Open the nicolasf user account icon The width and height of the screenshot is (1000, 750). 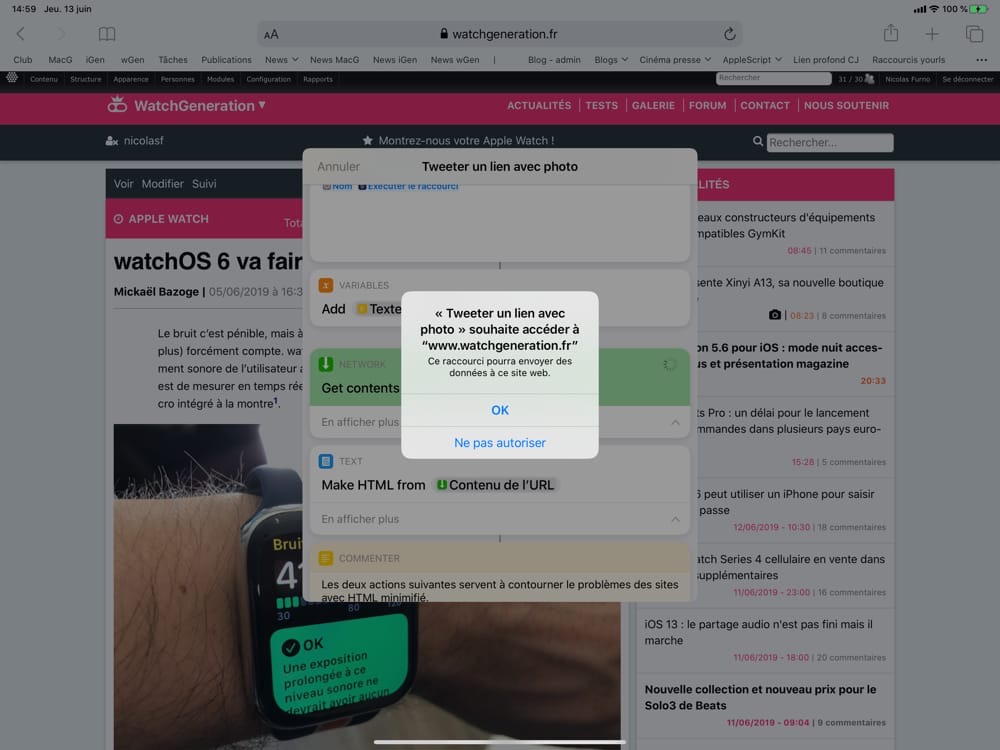(112, 141)
